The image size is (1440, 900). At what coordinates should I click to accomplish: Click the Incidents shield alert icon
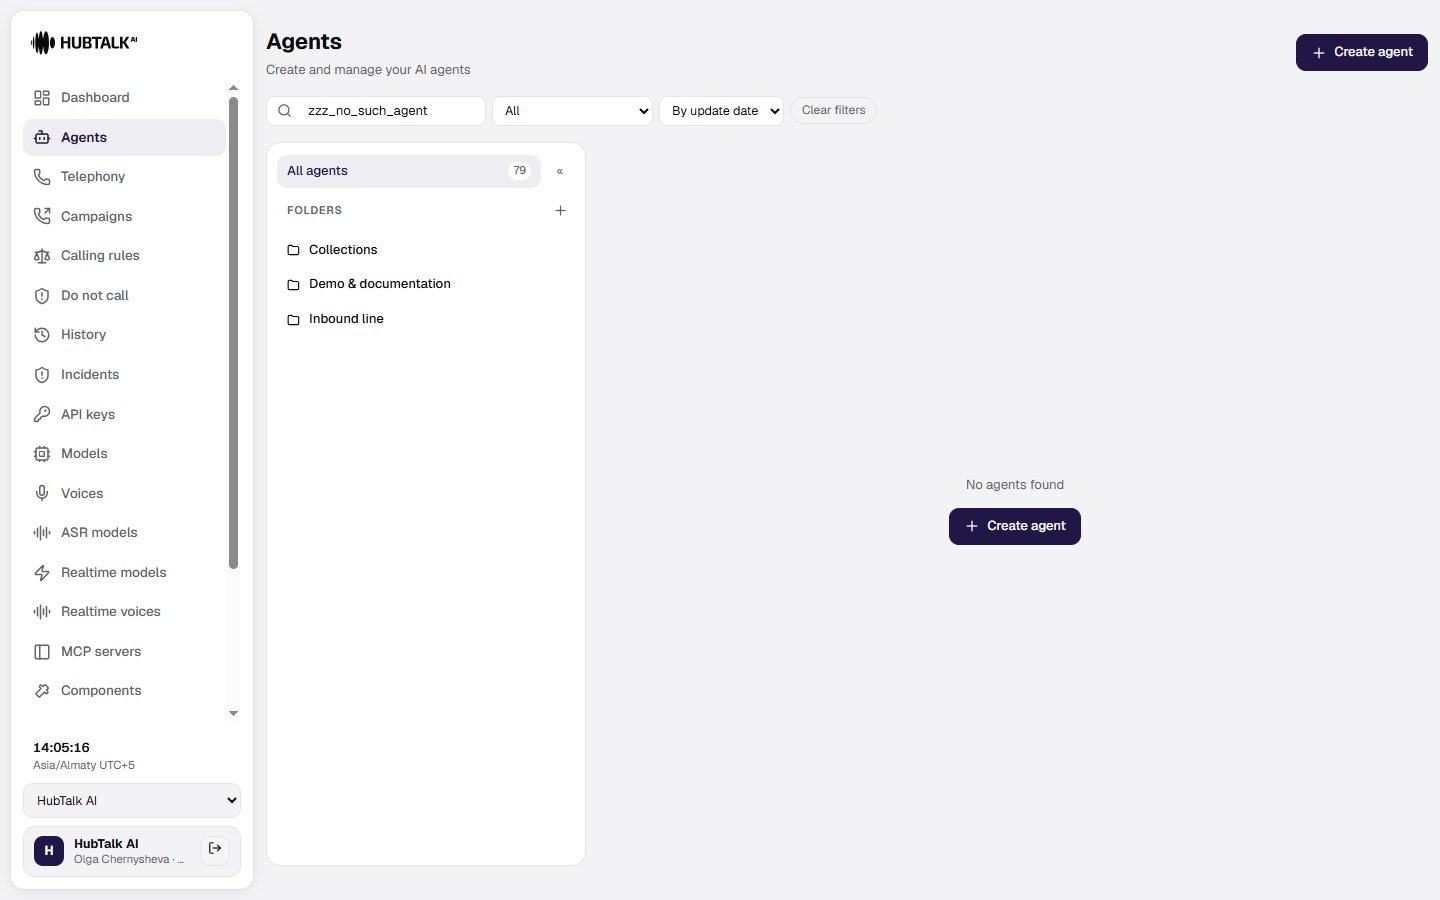42,375
